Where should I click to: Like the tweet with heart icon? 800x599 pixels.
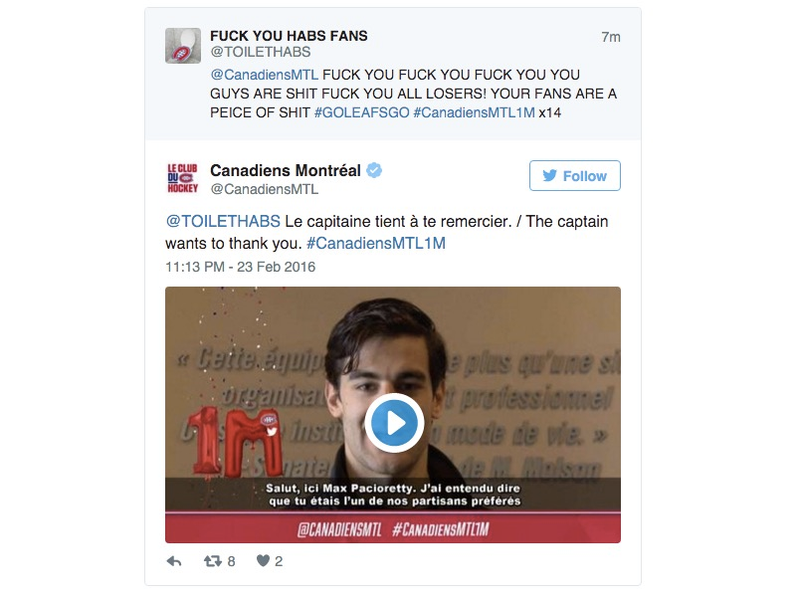[x=263, y=561]
